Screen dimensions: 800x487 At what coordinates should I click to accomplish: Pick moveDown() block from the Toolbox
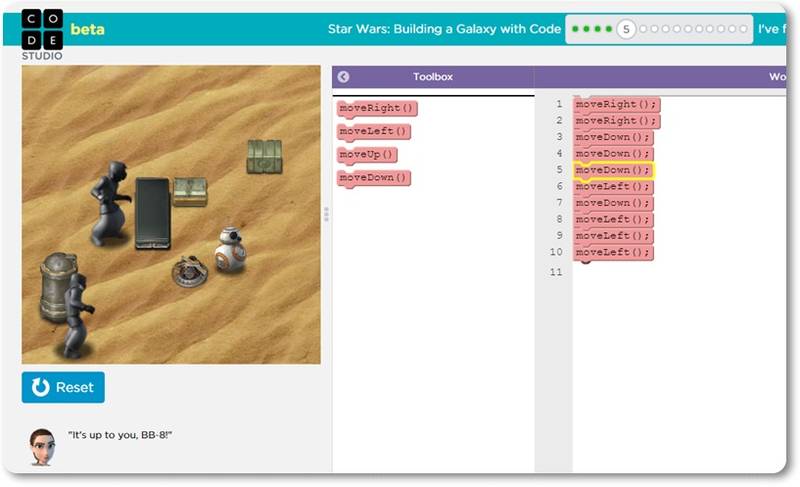(373, 178)
